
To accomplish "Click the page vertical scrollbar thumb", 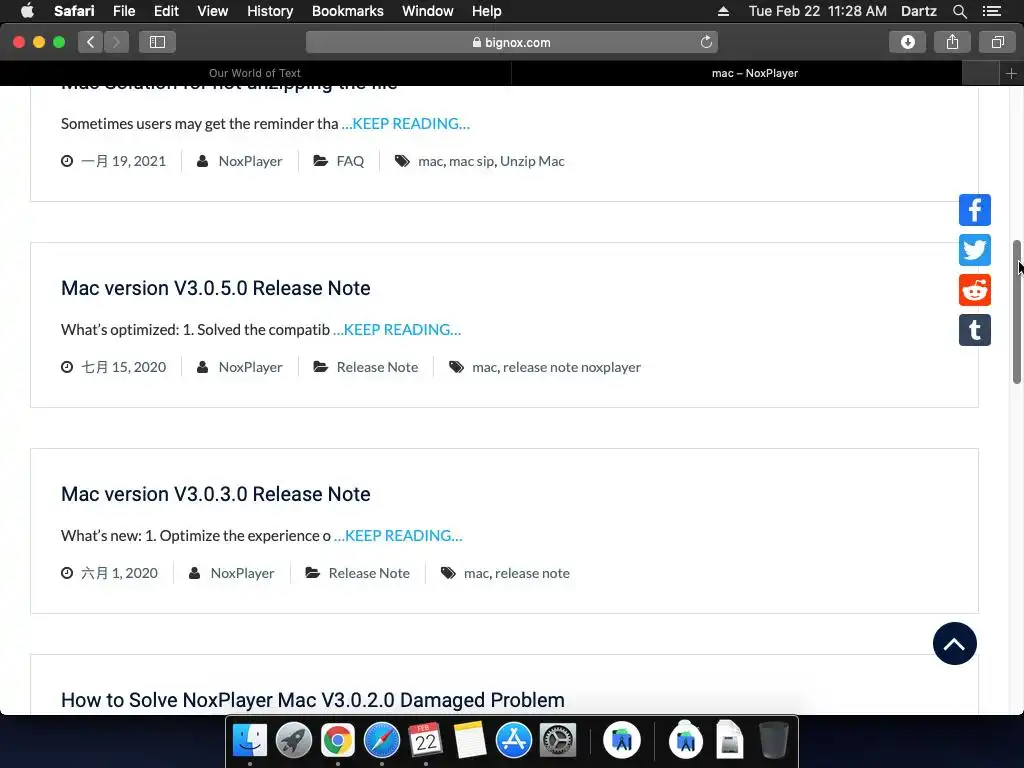I will (x=1016, y=312).
